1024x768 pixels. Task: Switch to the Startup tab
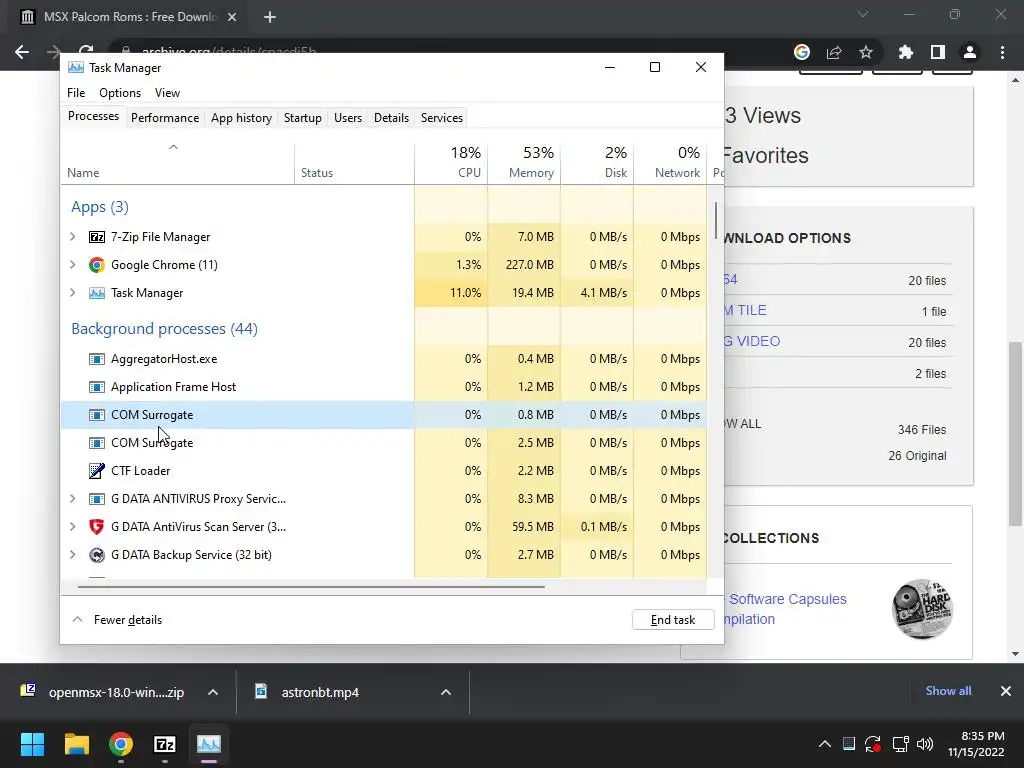pos(302,118)
